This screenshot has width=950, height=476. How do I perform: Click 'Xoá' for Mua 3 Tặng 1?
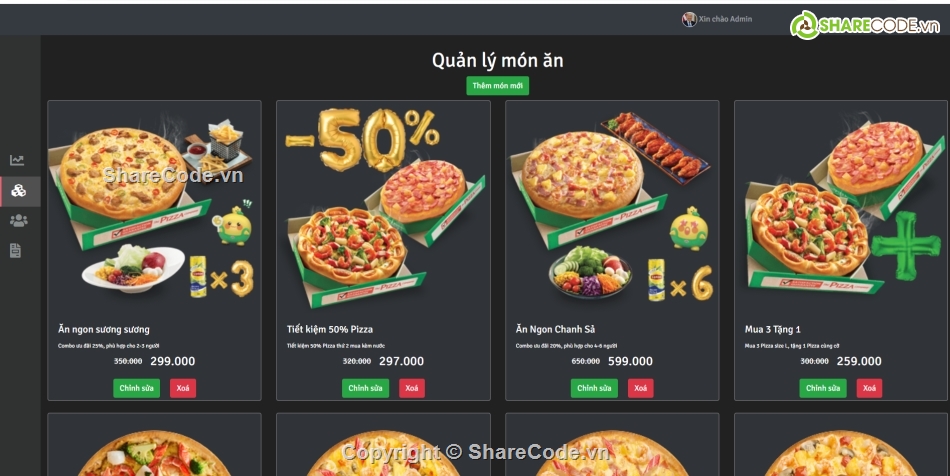[x=869, y=388]
